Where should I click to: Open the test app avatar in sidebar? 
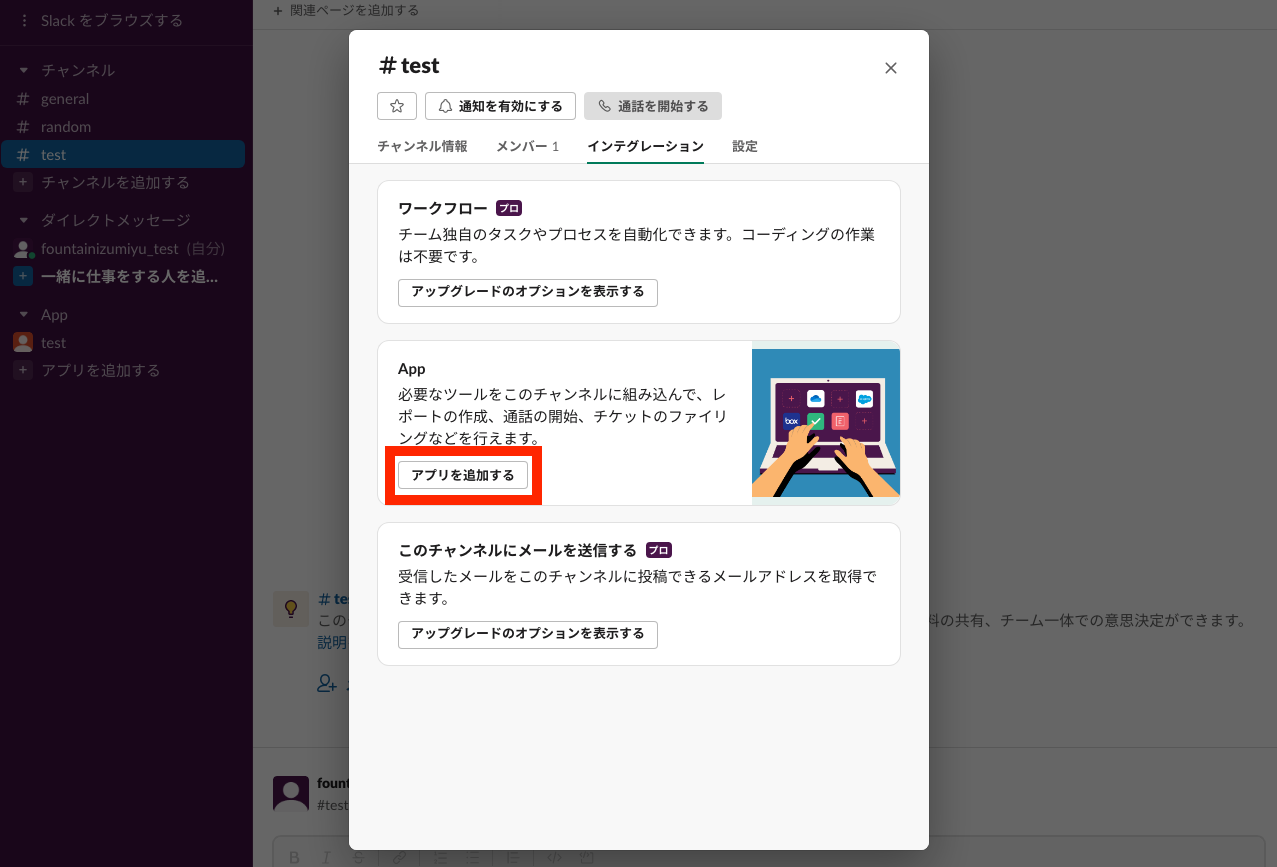click(x=23, y=343)
